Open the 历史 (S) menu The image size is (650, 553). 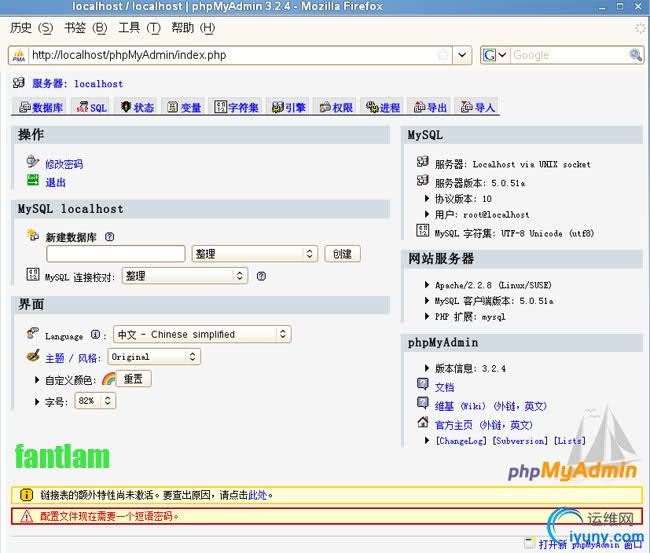(x=32, y=28)
